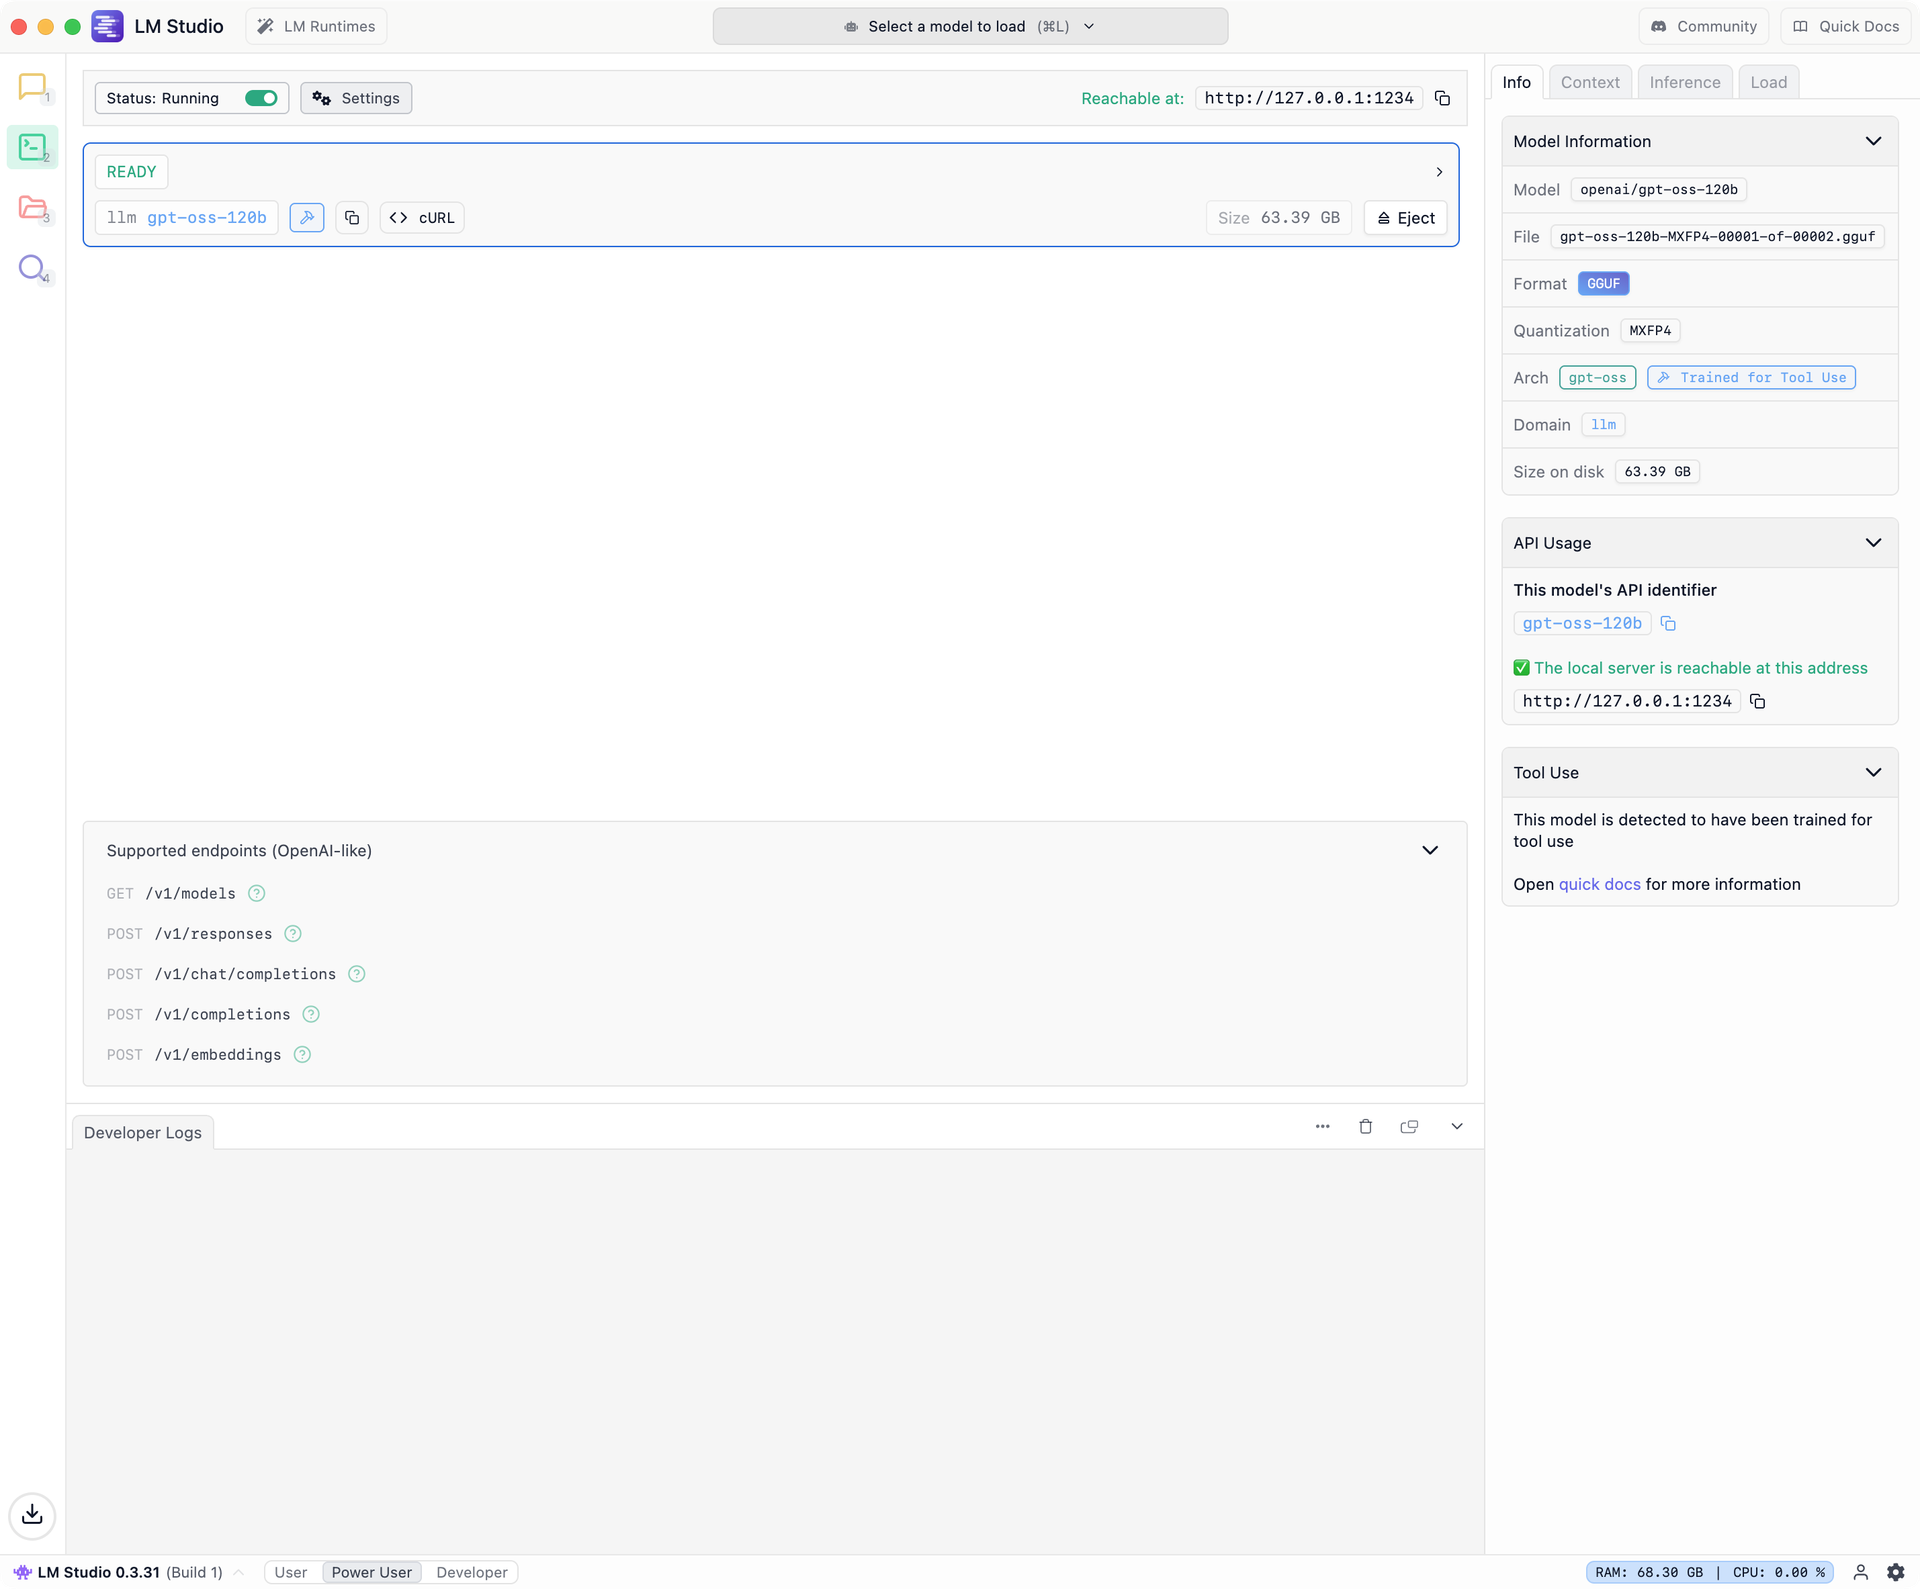The height and width of the screenshot is (1589, 1920).
Task: Eject the loaded gpt-oss-120b model
Action: 1405,218
